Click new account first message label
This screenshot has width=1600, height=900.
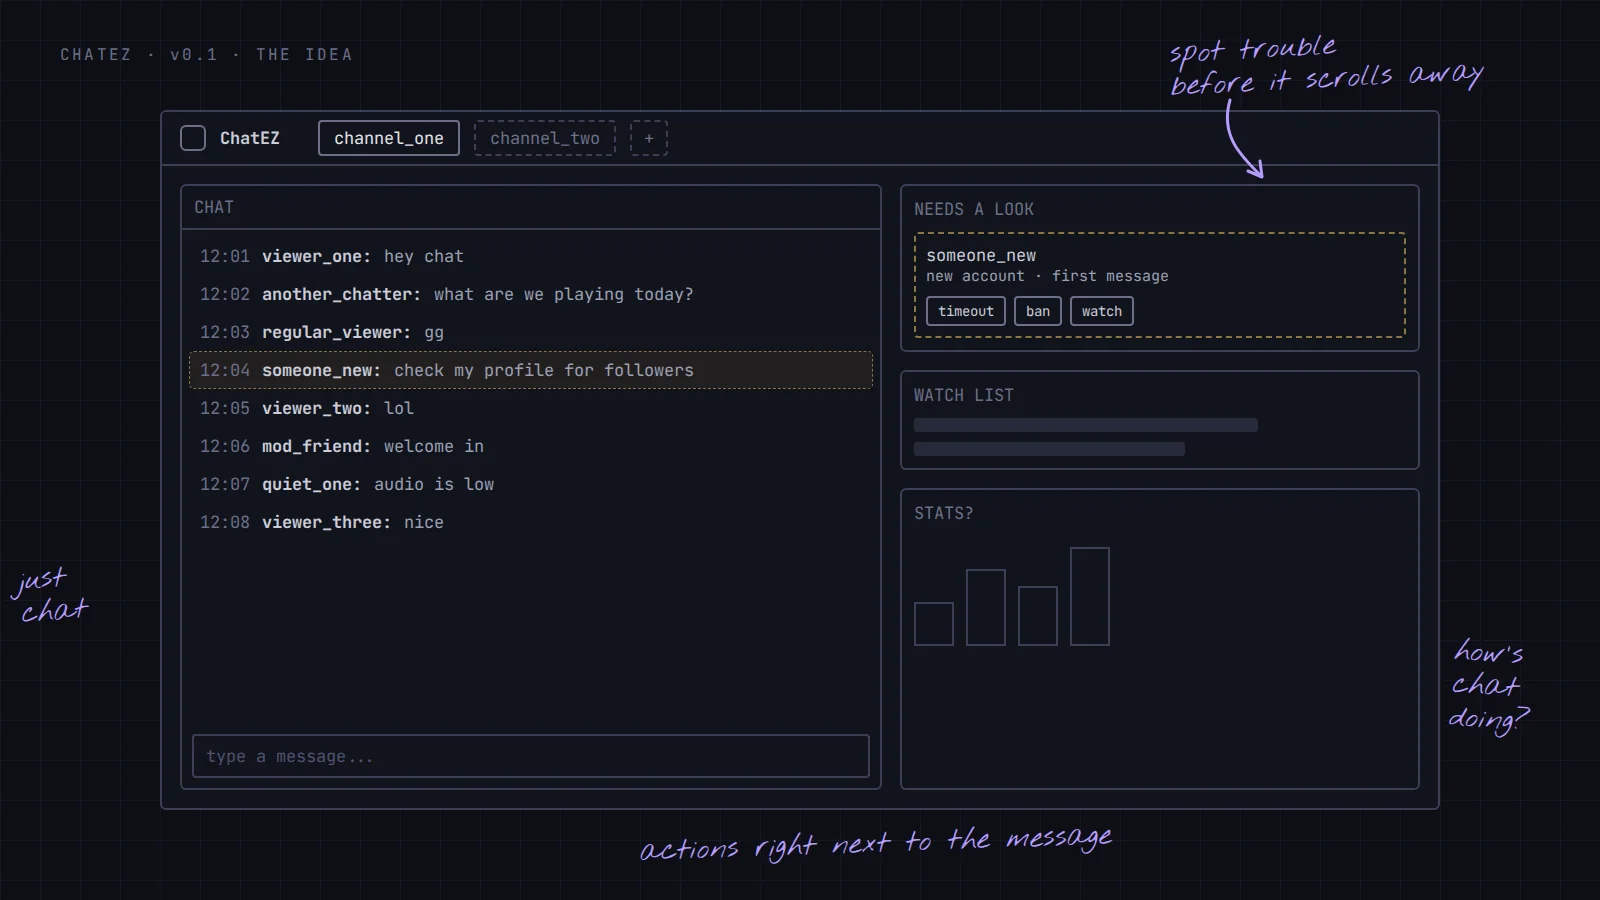(1047, 276)
